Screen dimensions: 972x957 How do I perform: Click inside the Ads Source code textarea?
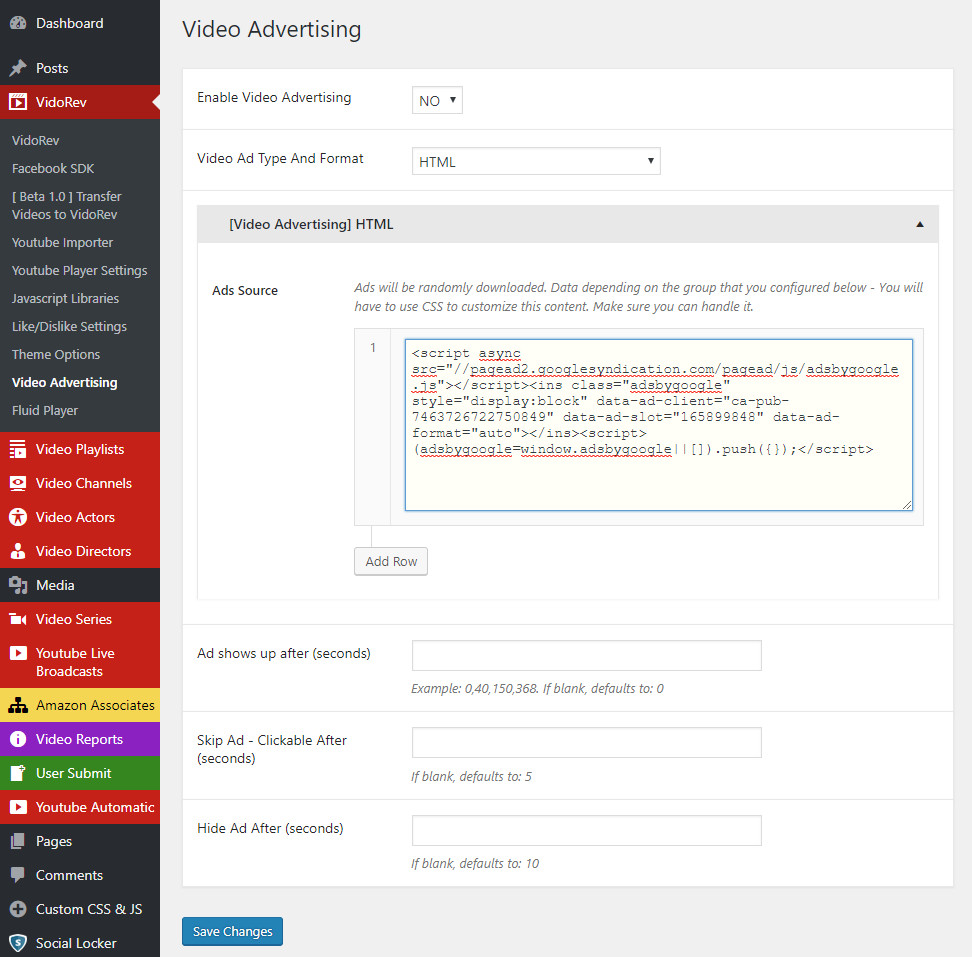(658, 480)
